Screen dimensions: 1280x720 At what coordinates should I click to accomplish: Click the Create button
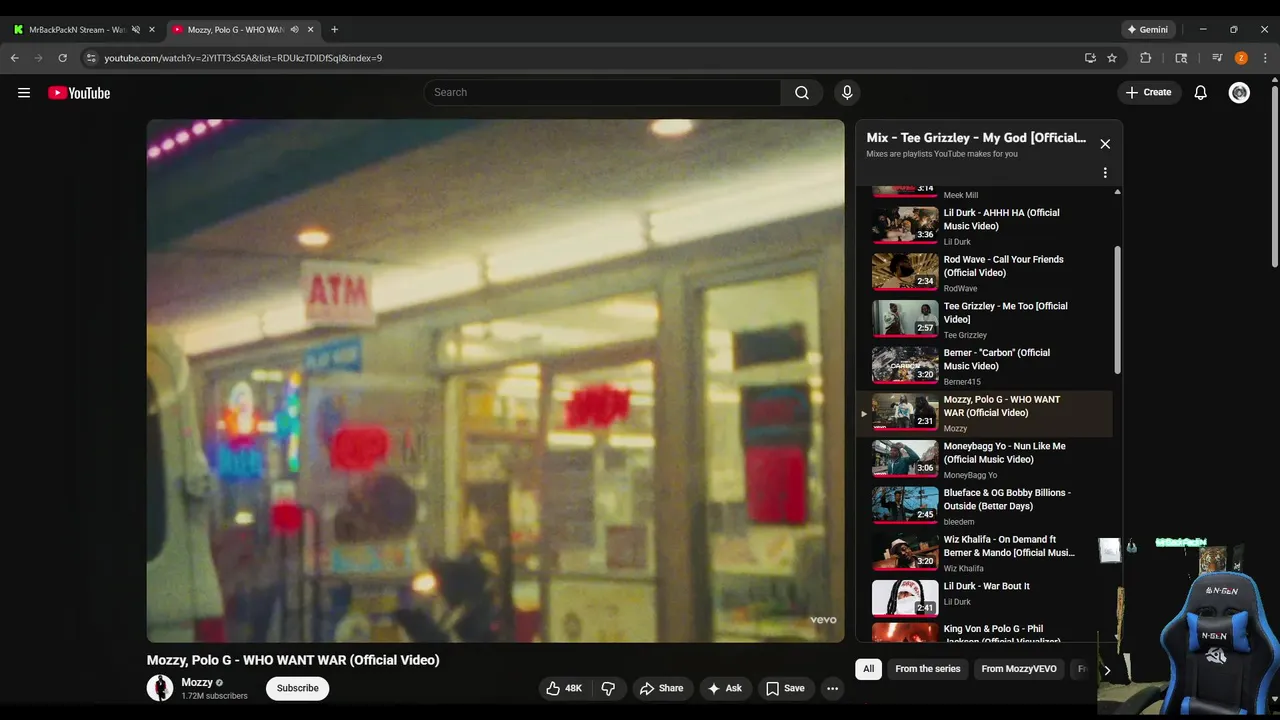pos(1148,92)
